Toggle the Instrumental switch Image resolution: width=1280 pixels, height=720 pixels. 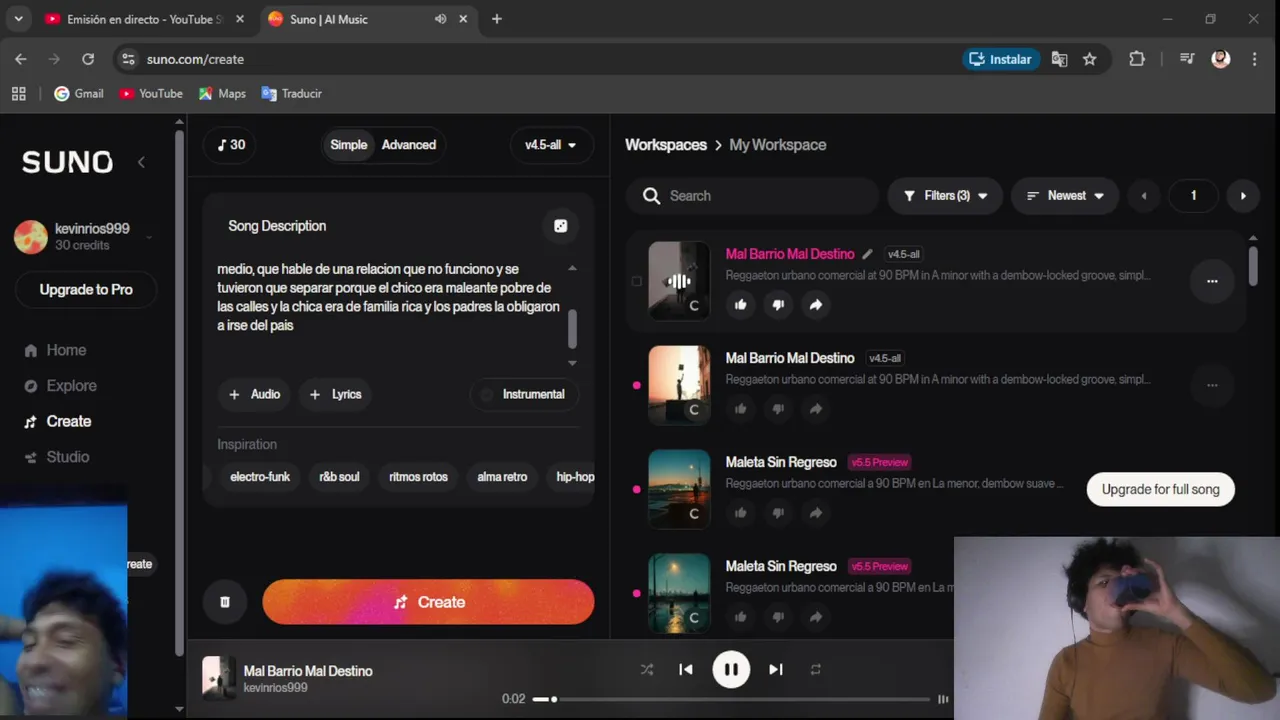tap(524, 394)
